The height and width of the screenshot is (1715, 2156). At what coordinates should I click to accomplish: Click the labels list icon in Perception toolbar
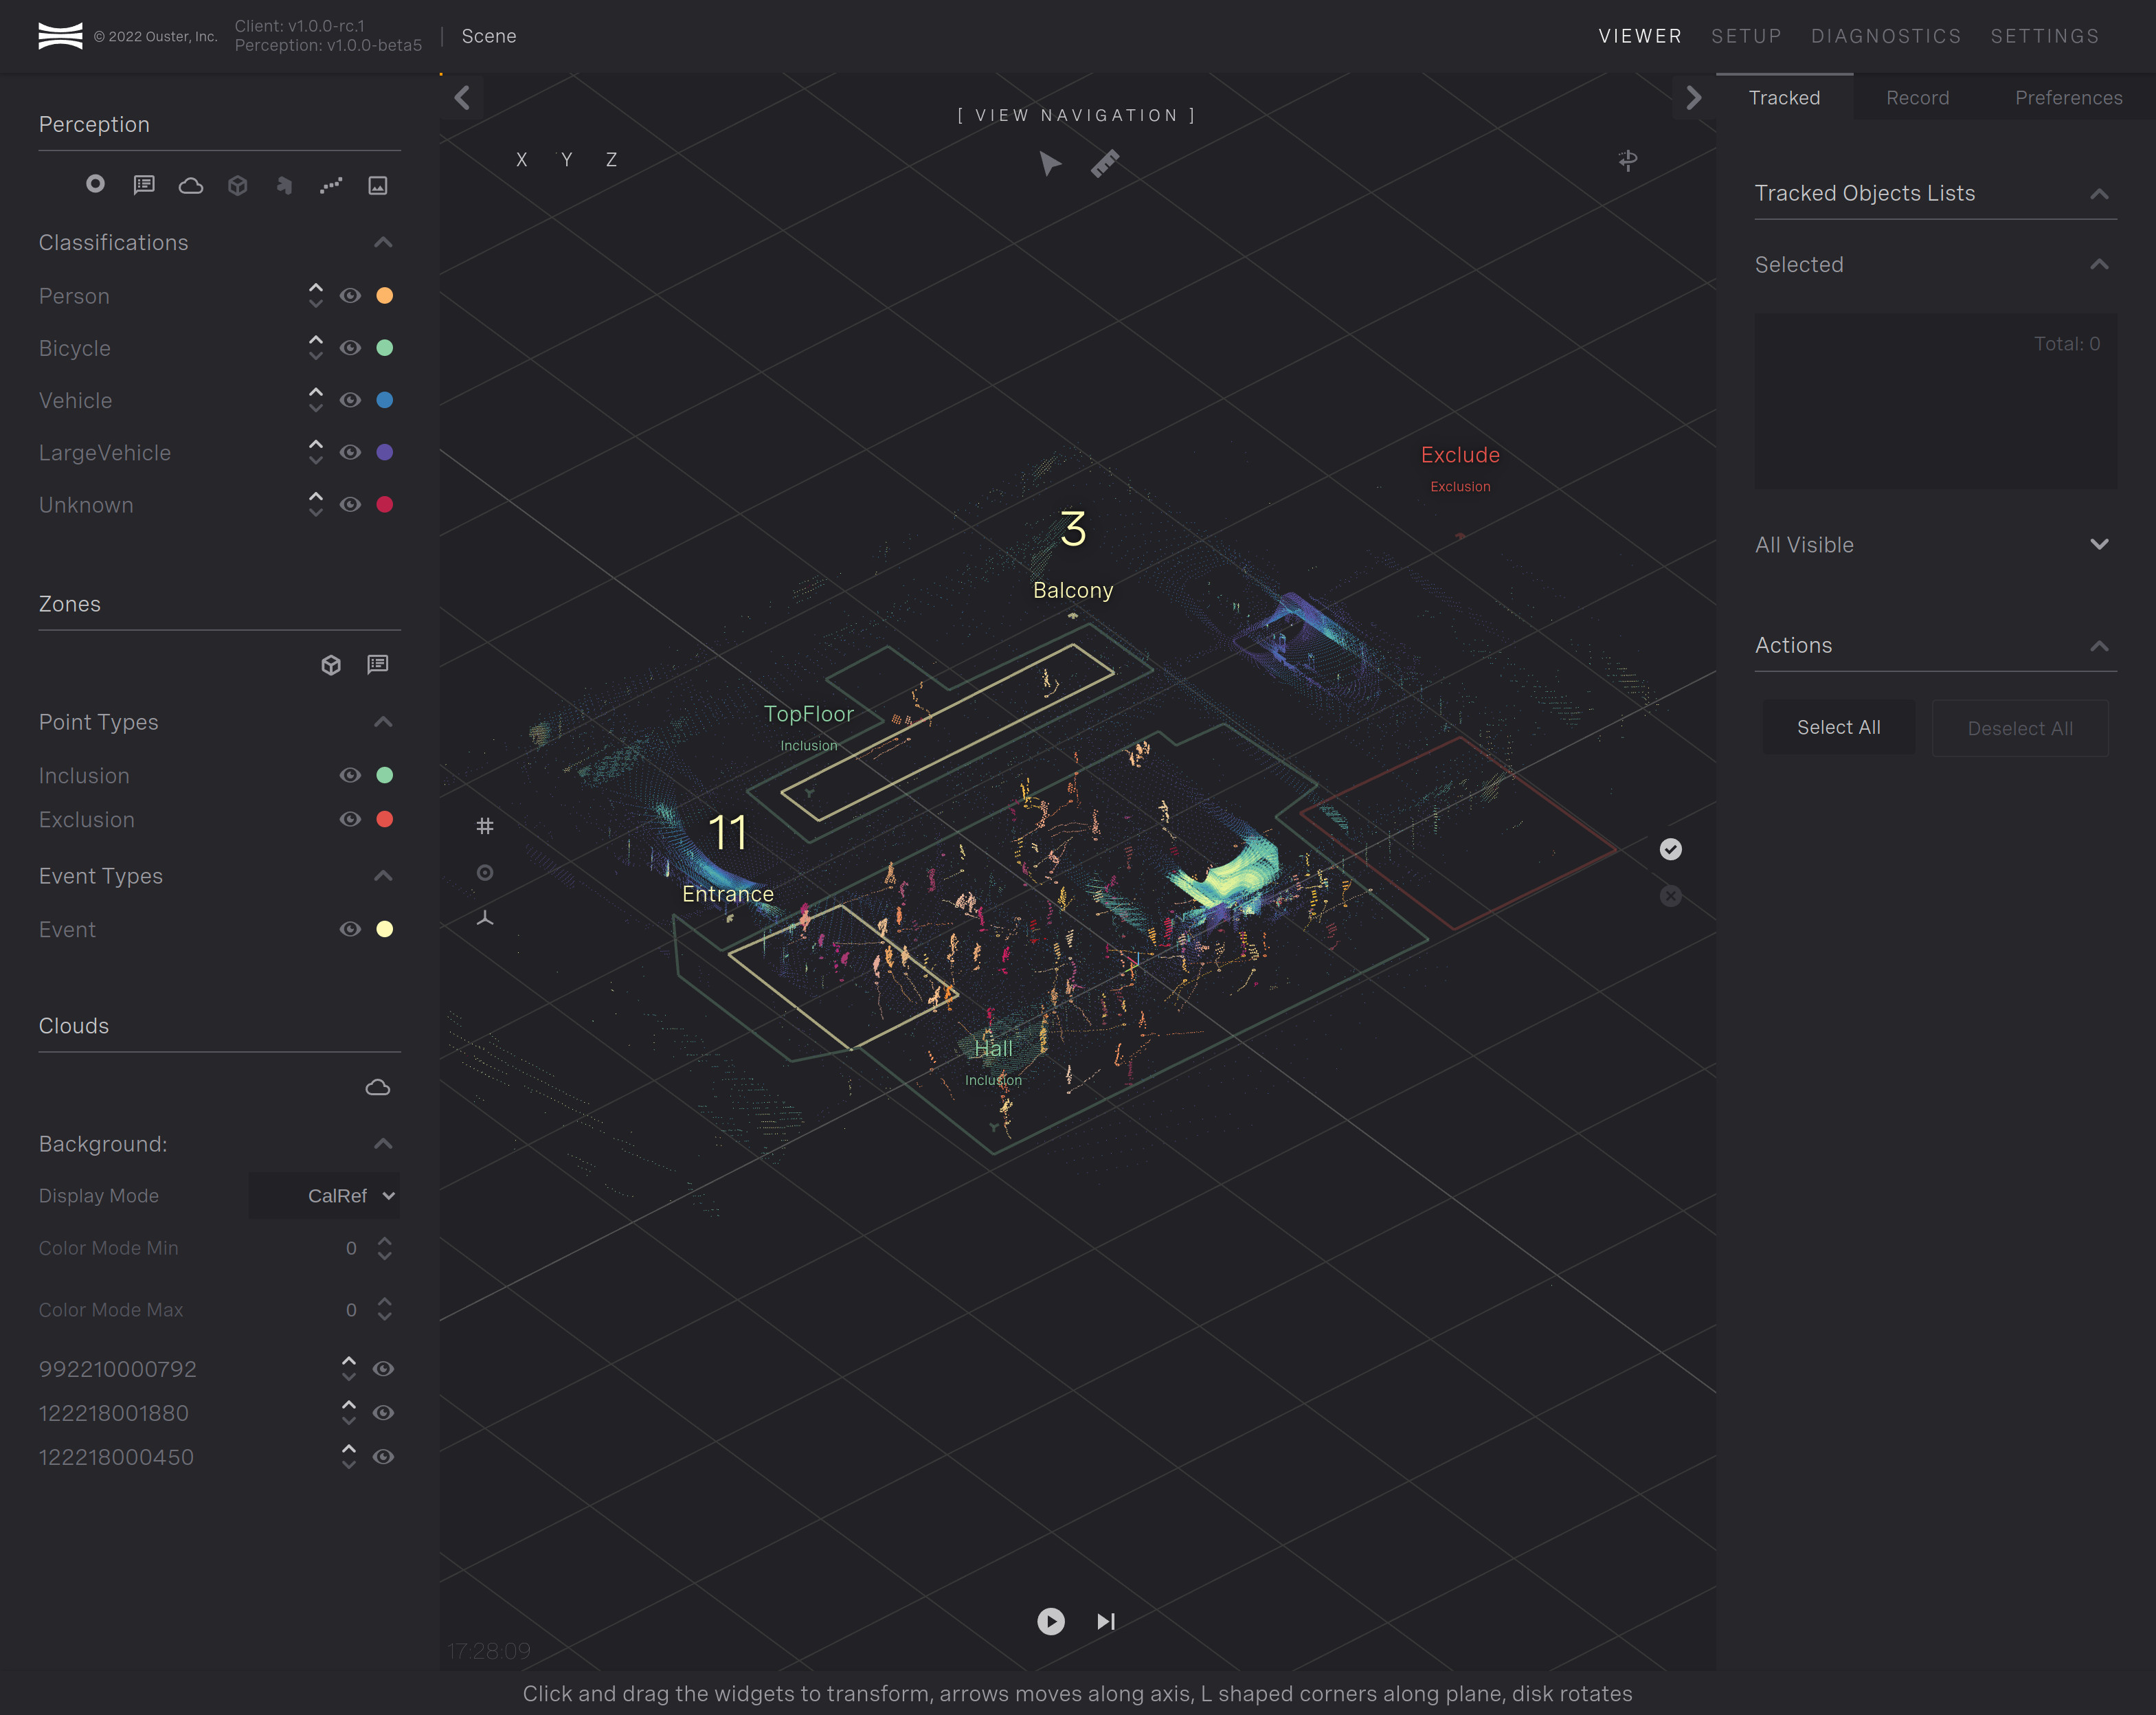144,185
